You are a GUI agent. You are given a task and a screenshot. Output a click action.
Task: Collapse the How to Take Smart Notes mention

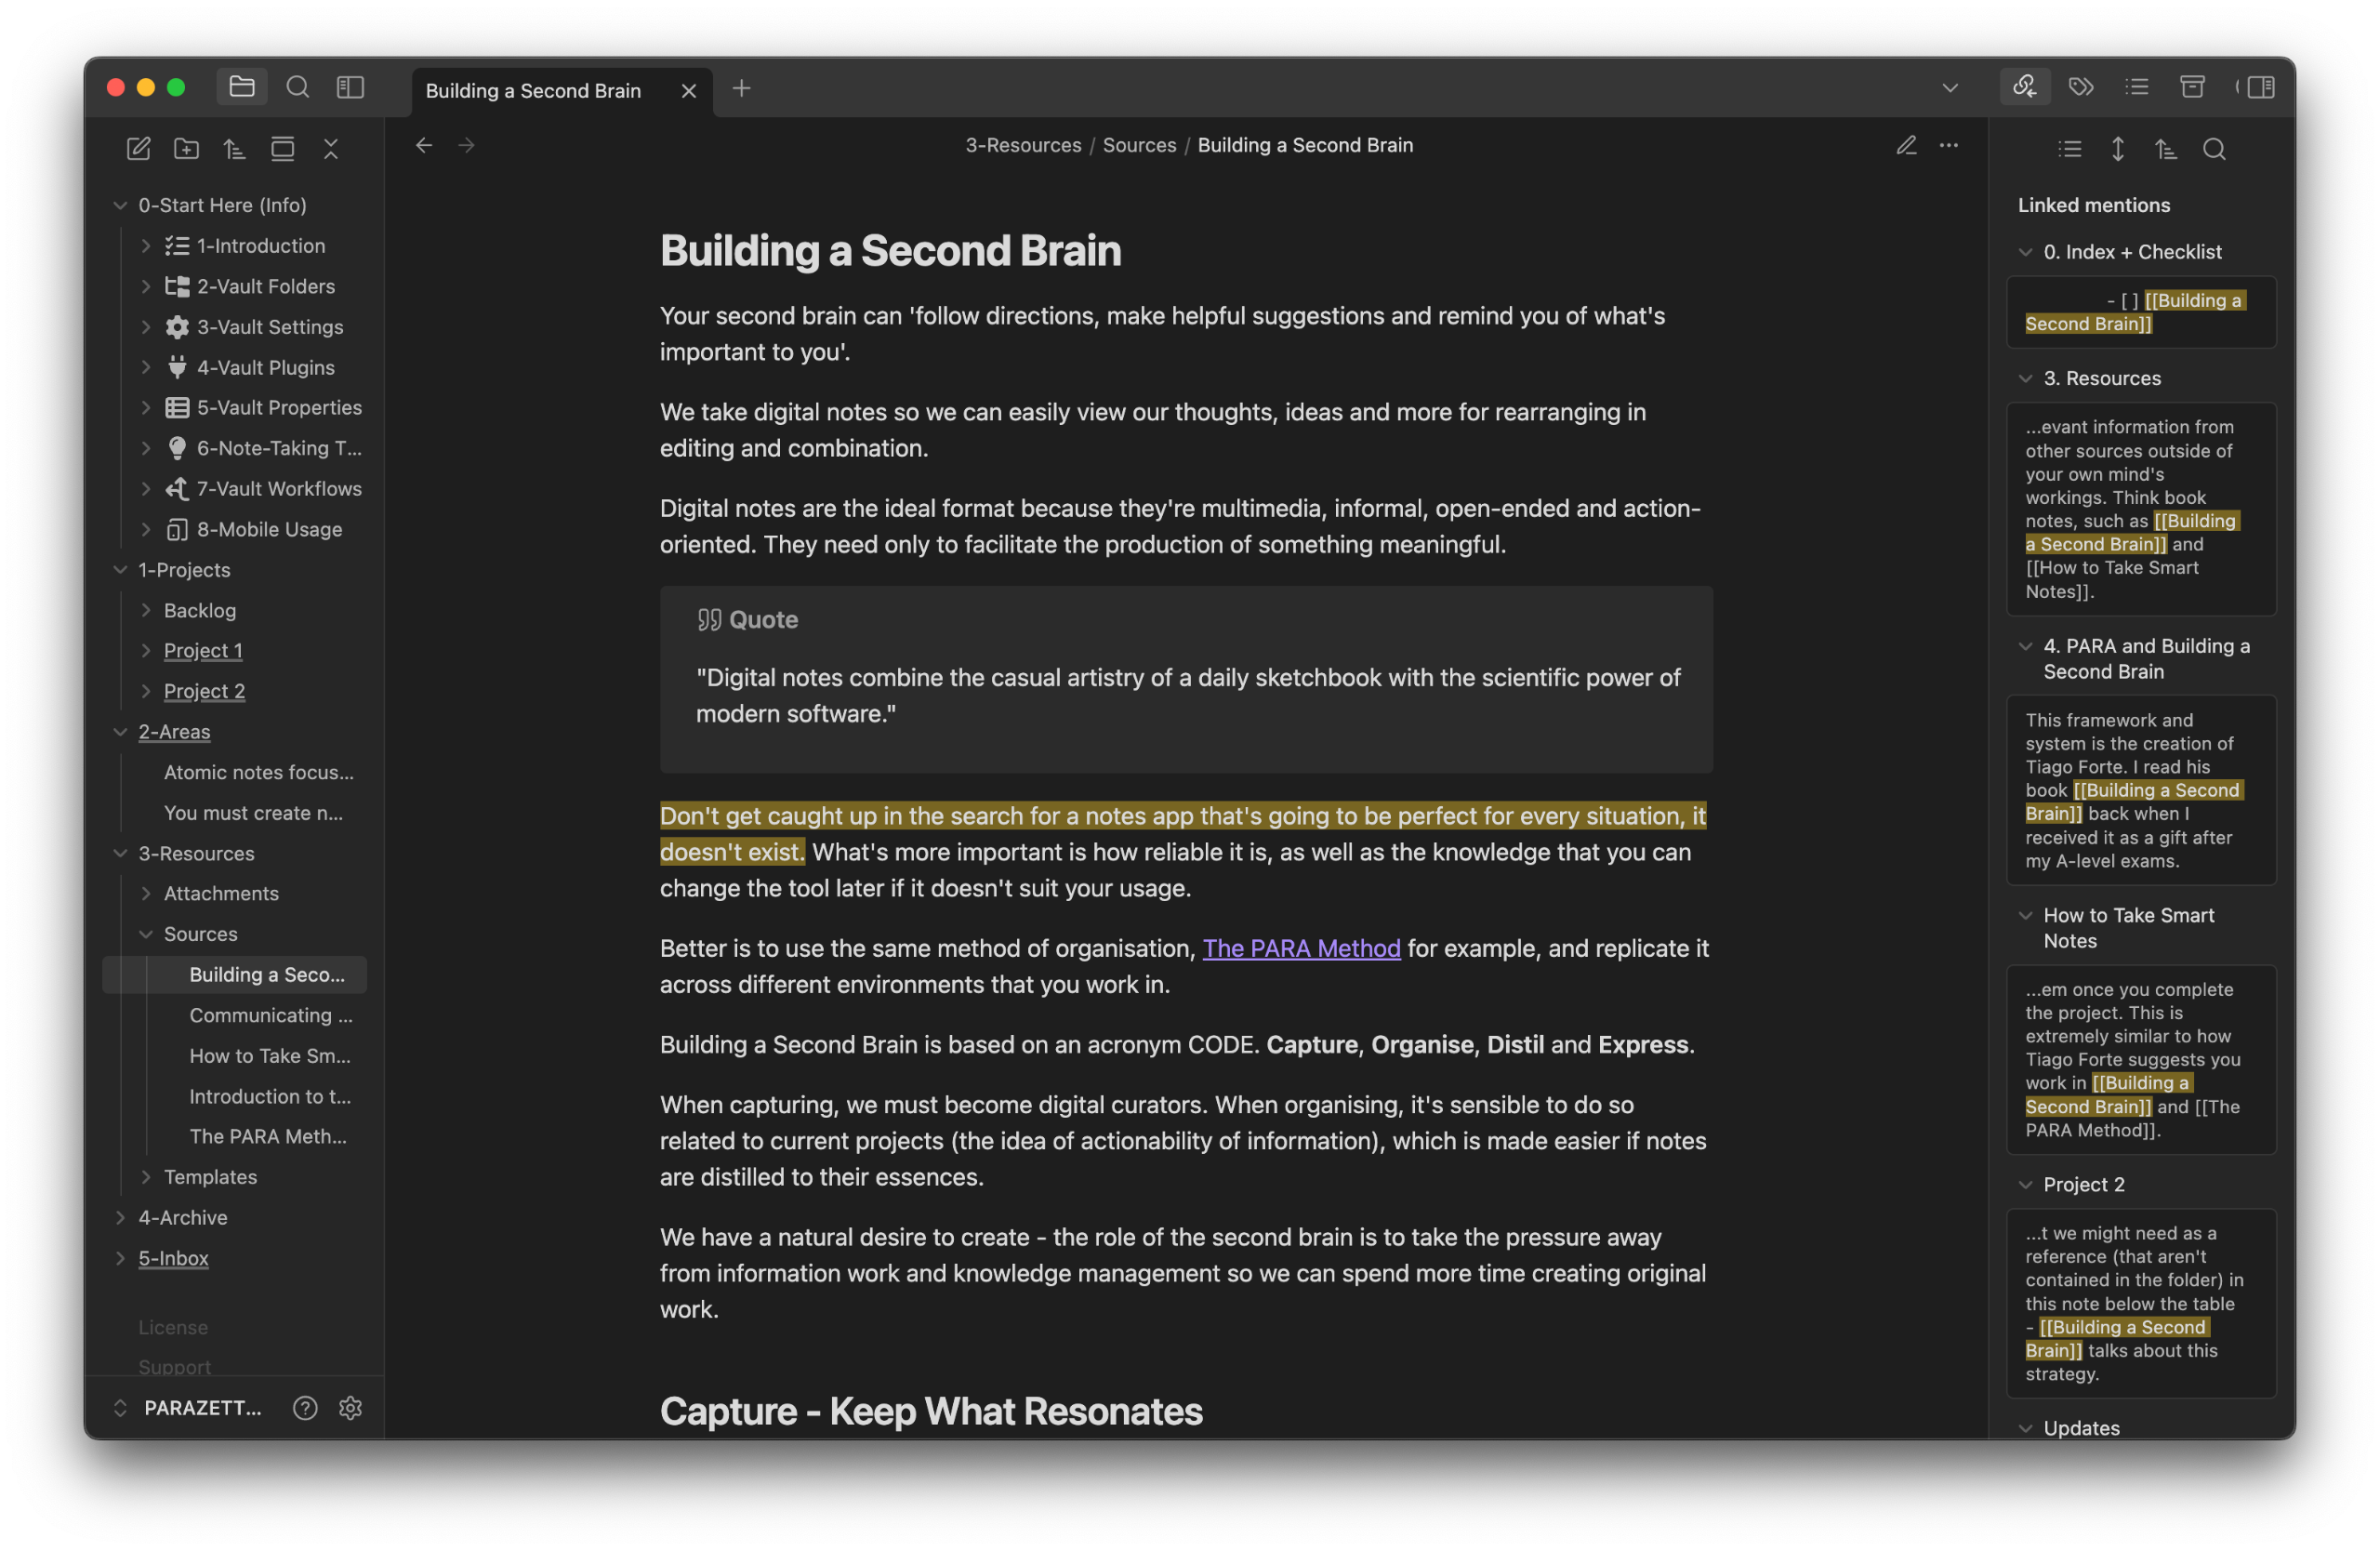tap(2026, 915)
